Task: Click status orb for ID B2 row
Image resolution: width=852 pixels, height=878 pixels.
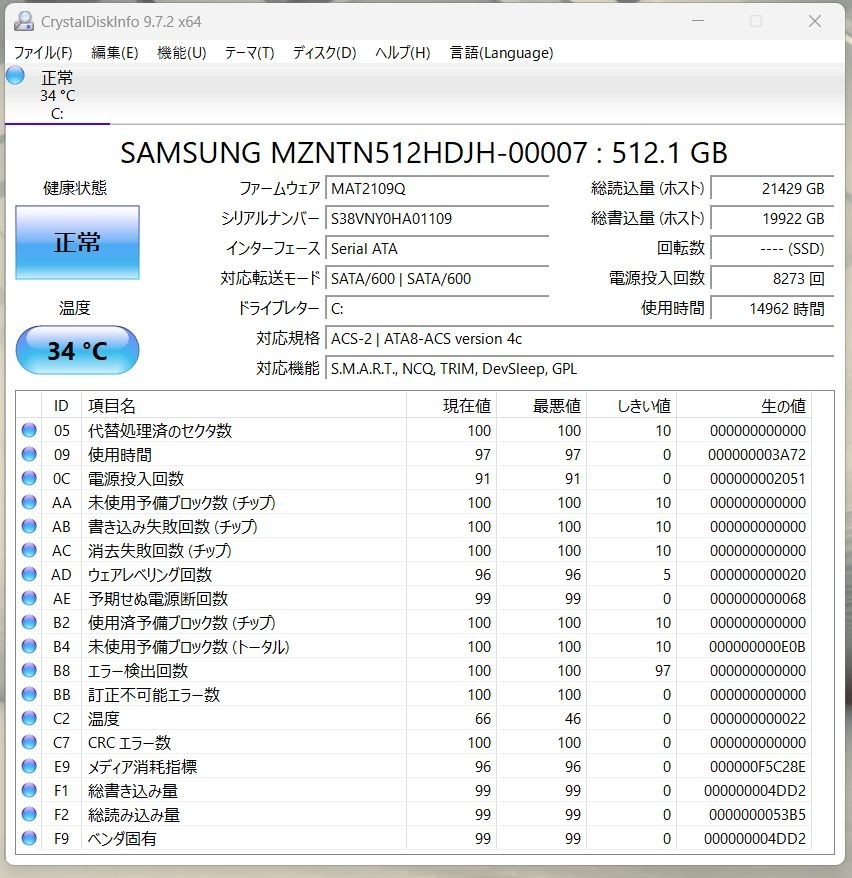Action: point(29,622)
